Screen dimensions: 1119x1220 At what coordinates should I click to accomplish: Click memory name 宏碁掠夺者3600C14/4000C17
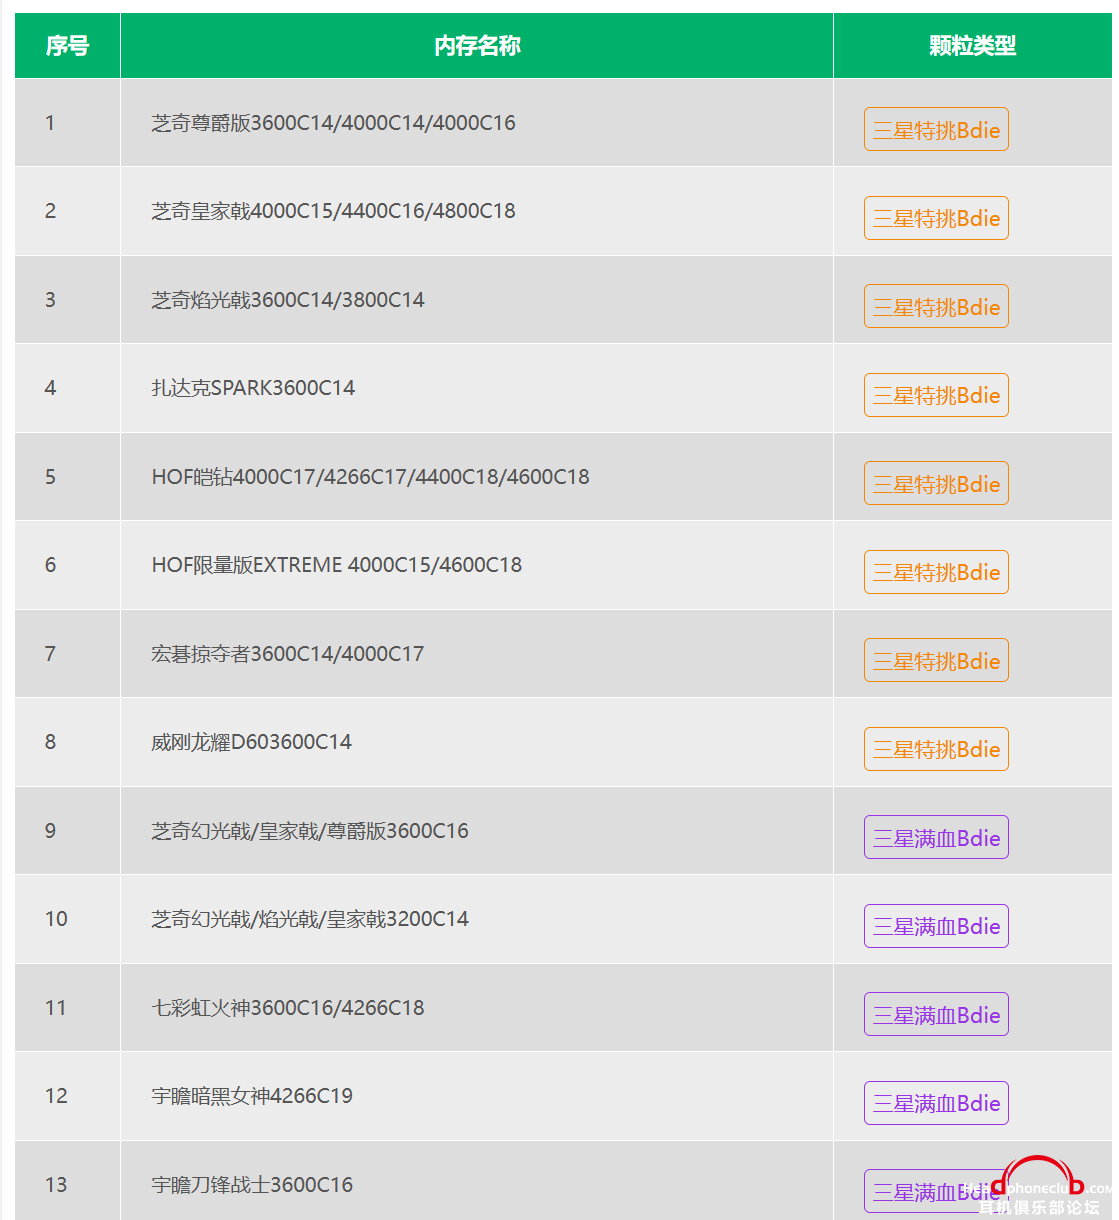[x=288, y=654]
